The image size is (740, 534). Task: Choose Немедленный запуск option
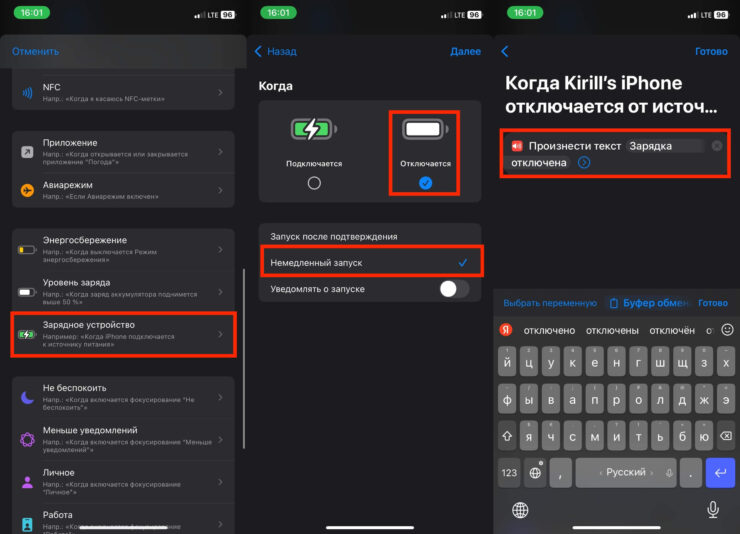[370, 262]
